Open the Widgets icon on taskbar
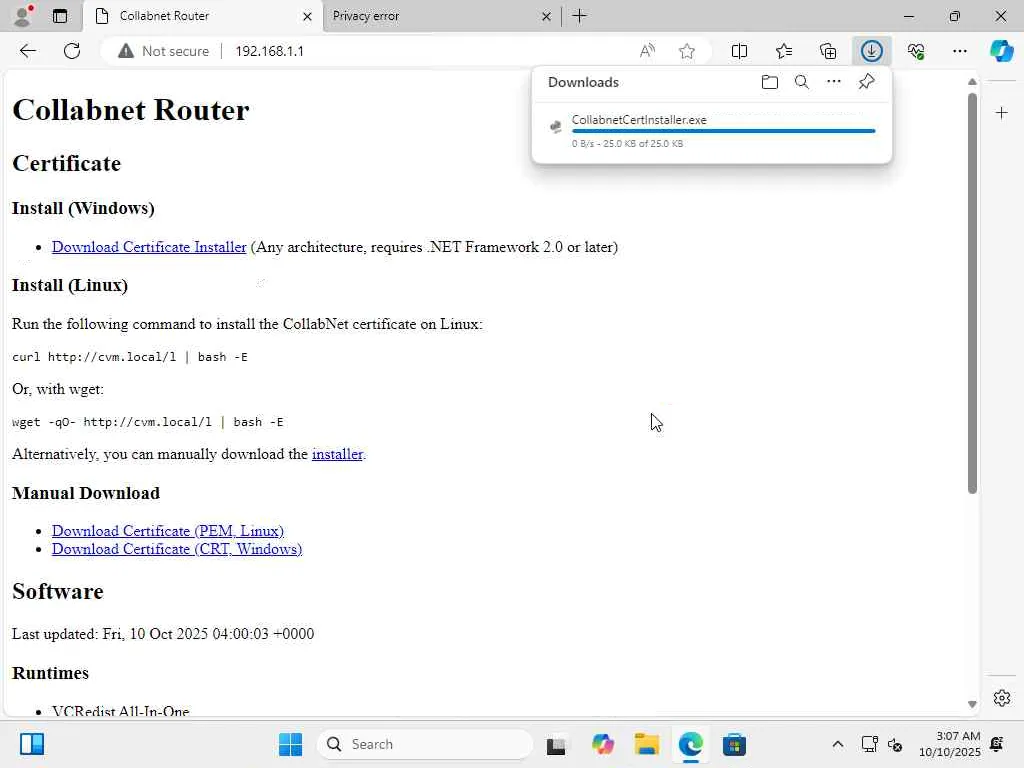The width and height of the screenshot is (1024, 768). (x=31, y=744)
